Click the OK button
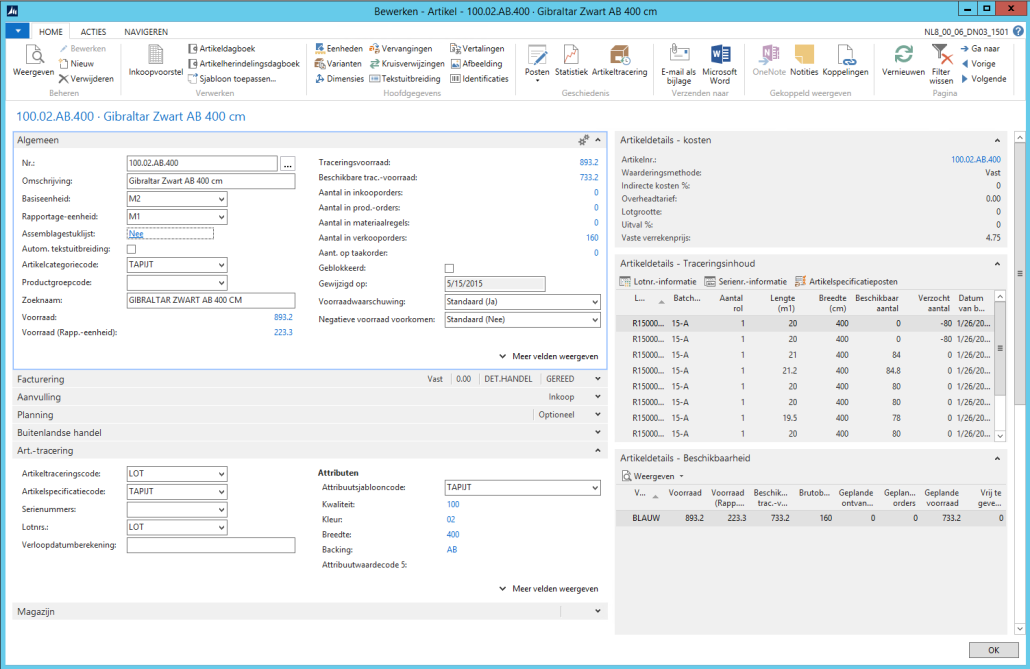This screenshot has width=1030, height=669. 993,650
